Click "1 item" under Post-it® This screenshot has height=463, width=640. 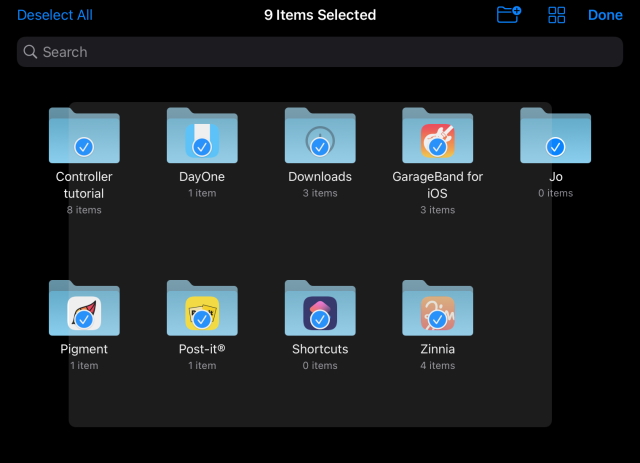(x=202, y=365)
